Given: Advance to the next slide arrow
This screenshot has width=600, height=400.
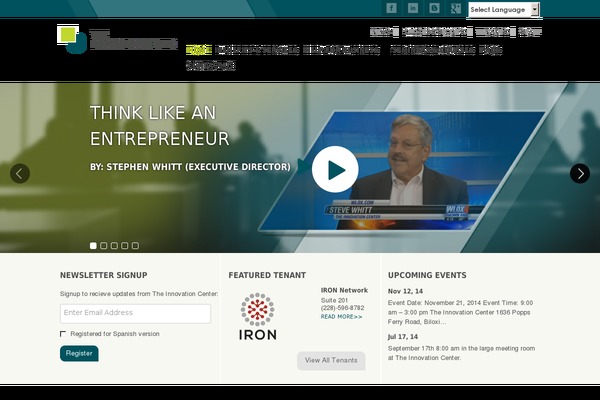Looking at the screenshot, I should 580,173.
